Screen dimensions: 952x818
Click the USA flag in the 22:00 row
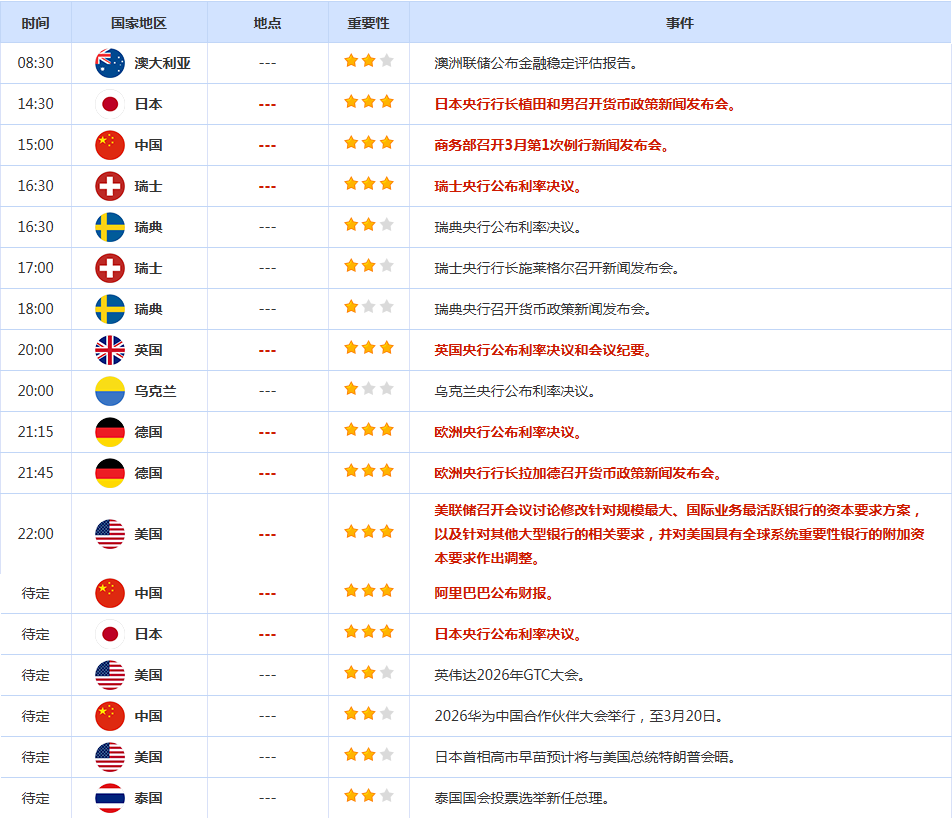pos(110,534)
